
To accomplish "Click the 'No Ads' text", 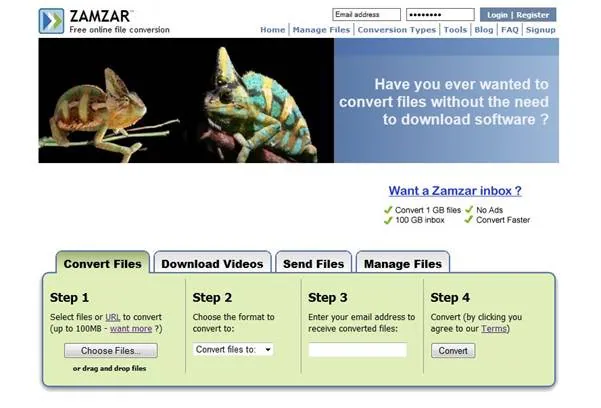I will tap(489, 210).
